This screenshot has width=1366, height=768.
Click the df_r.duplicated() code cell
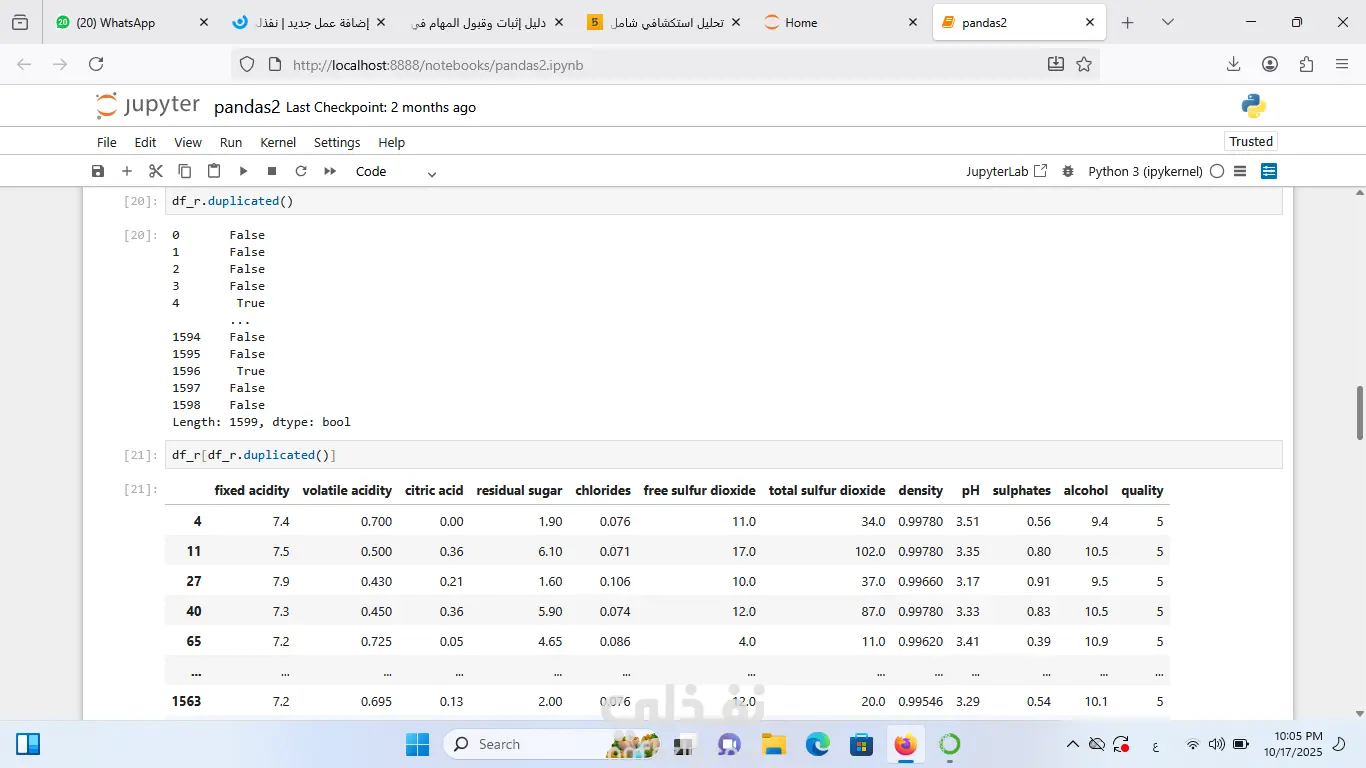pos(724,201)
